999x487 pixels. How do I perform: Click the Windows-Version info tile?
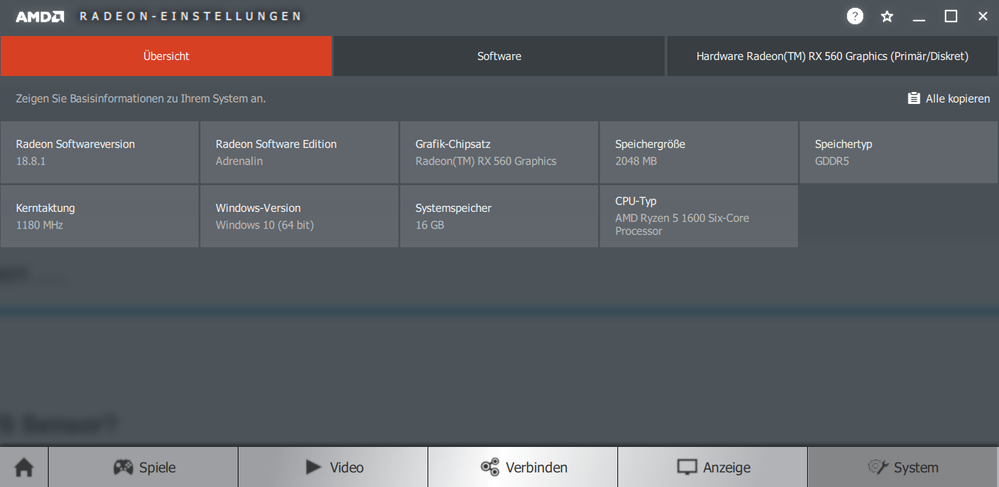tap(299, 216)
